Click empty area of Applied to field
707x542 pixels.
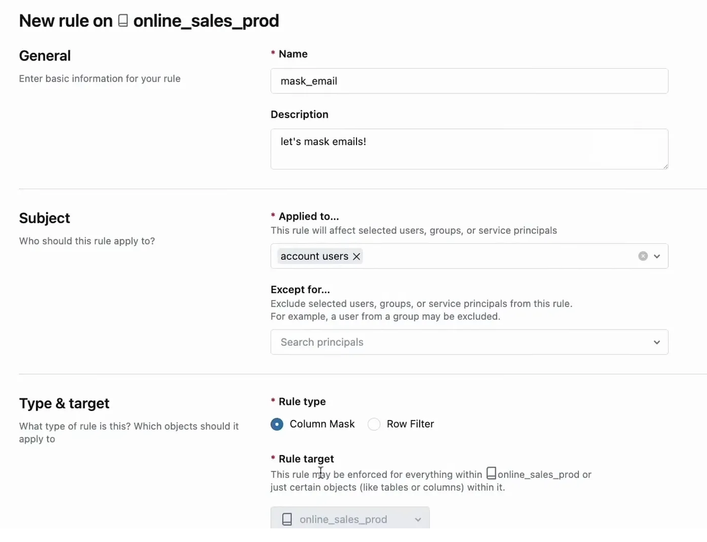tap(500, 257)
